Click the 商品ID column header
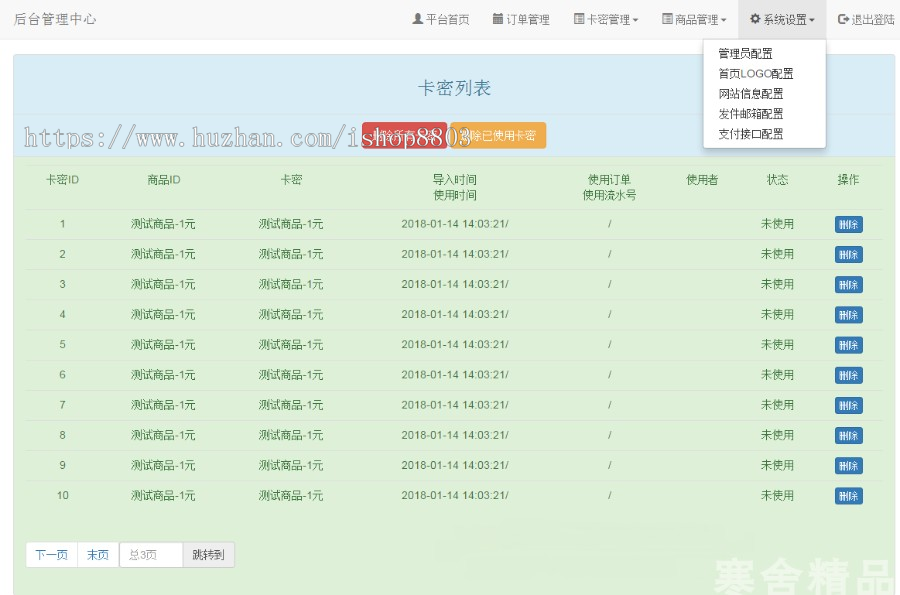The image size is (900, 595). point(164,180)
